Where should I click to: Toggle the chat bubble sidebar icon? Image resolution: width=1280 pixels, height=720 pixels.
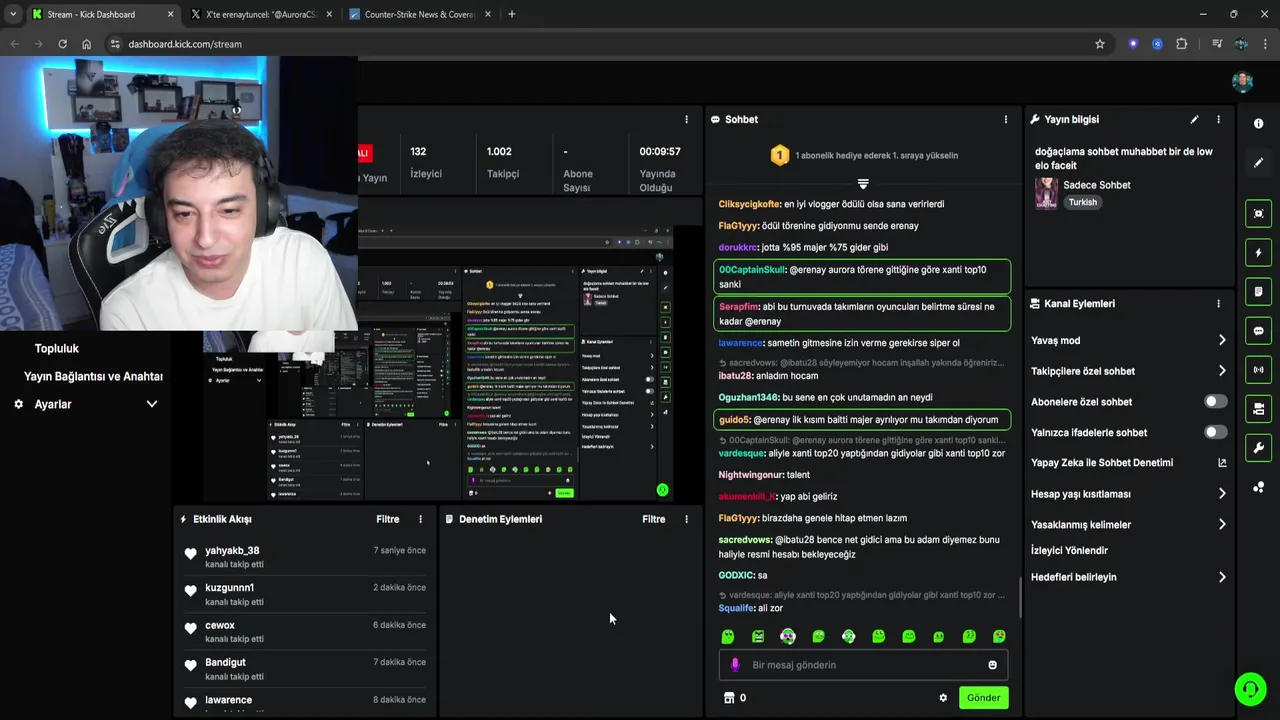tap(1258, 331)
